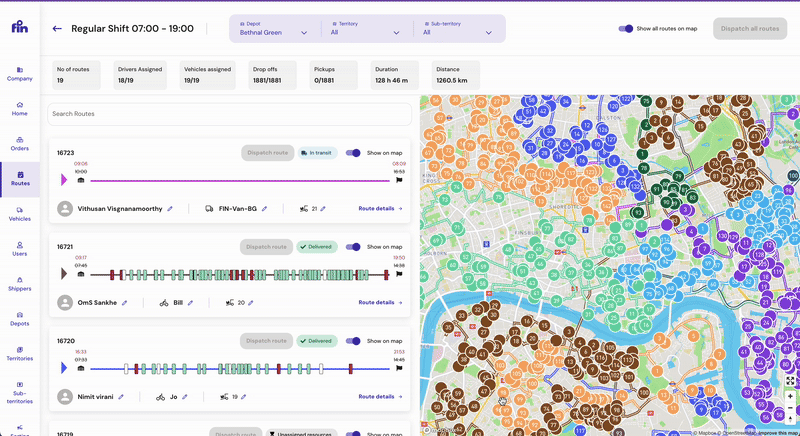Open Orders in the sidebar
Viewport: 800px width, 436px height.
click(19, 144)
